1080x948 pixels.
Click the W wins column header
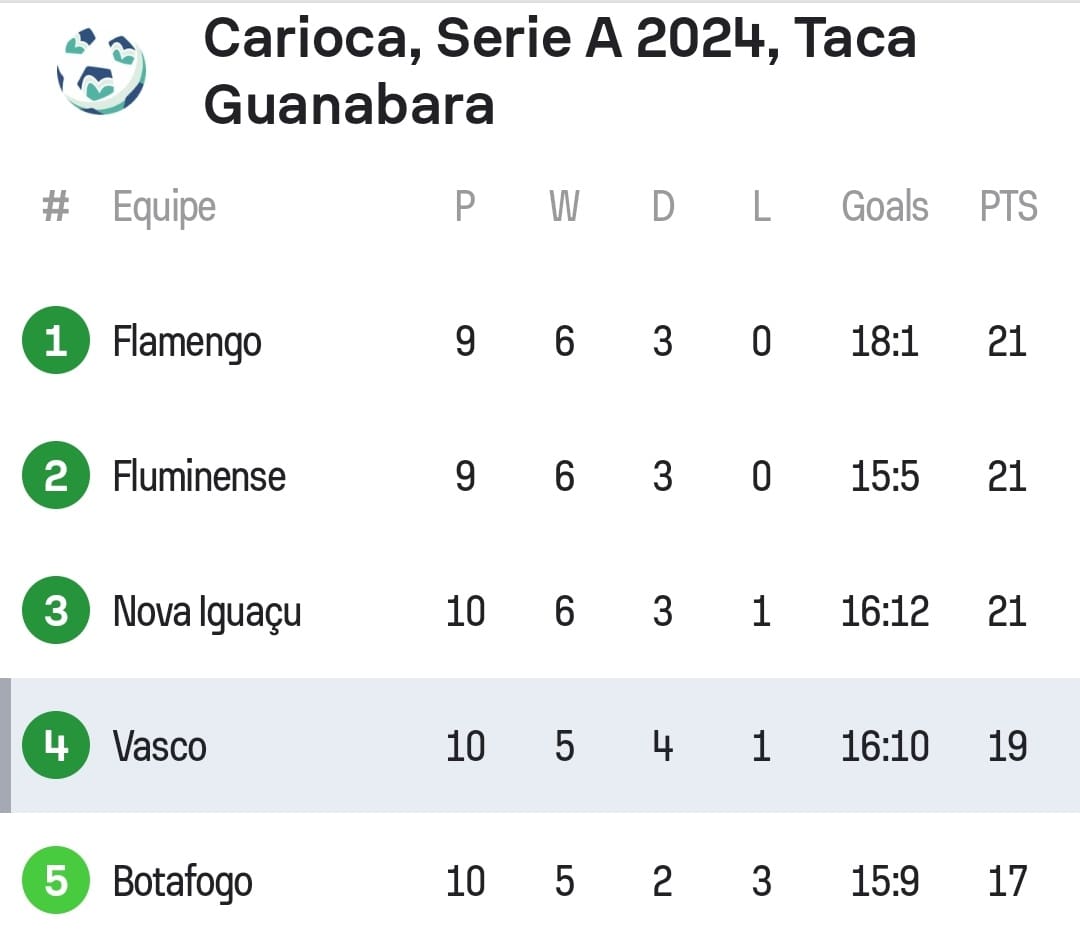(x=564, y=206)
